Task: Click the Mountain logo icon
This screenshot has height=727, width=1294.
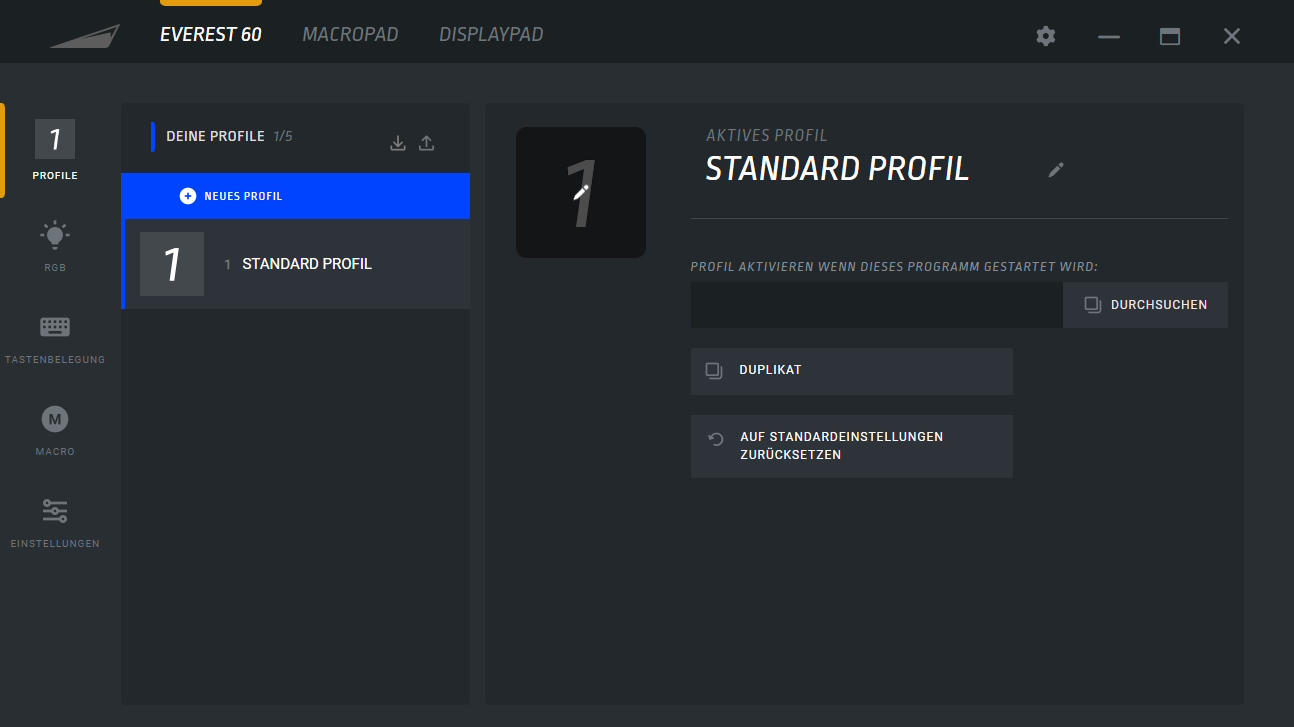Action: click(x=85, y=36)
